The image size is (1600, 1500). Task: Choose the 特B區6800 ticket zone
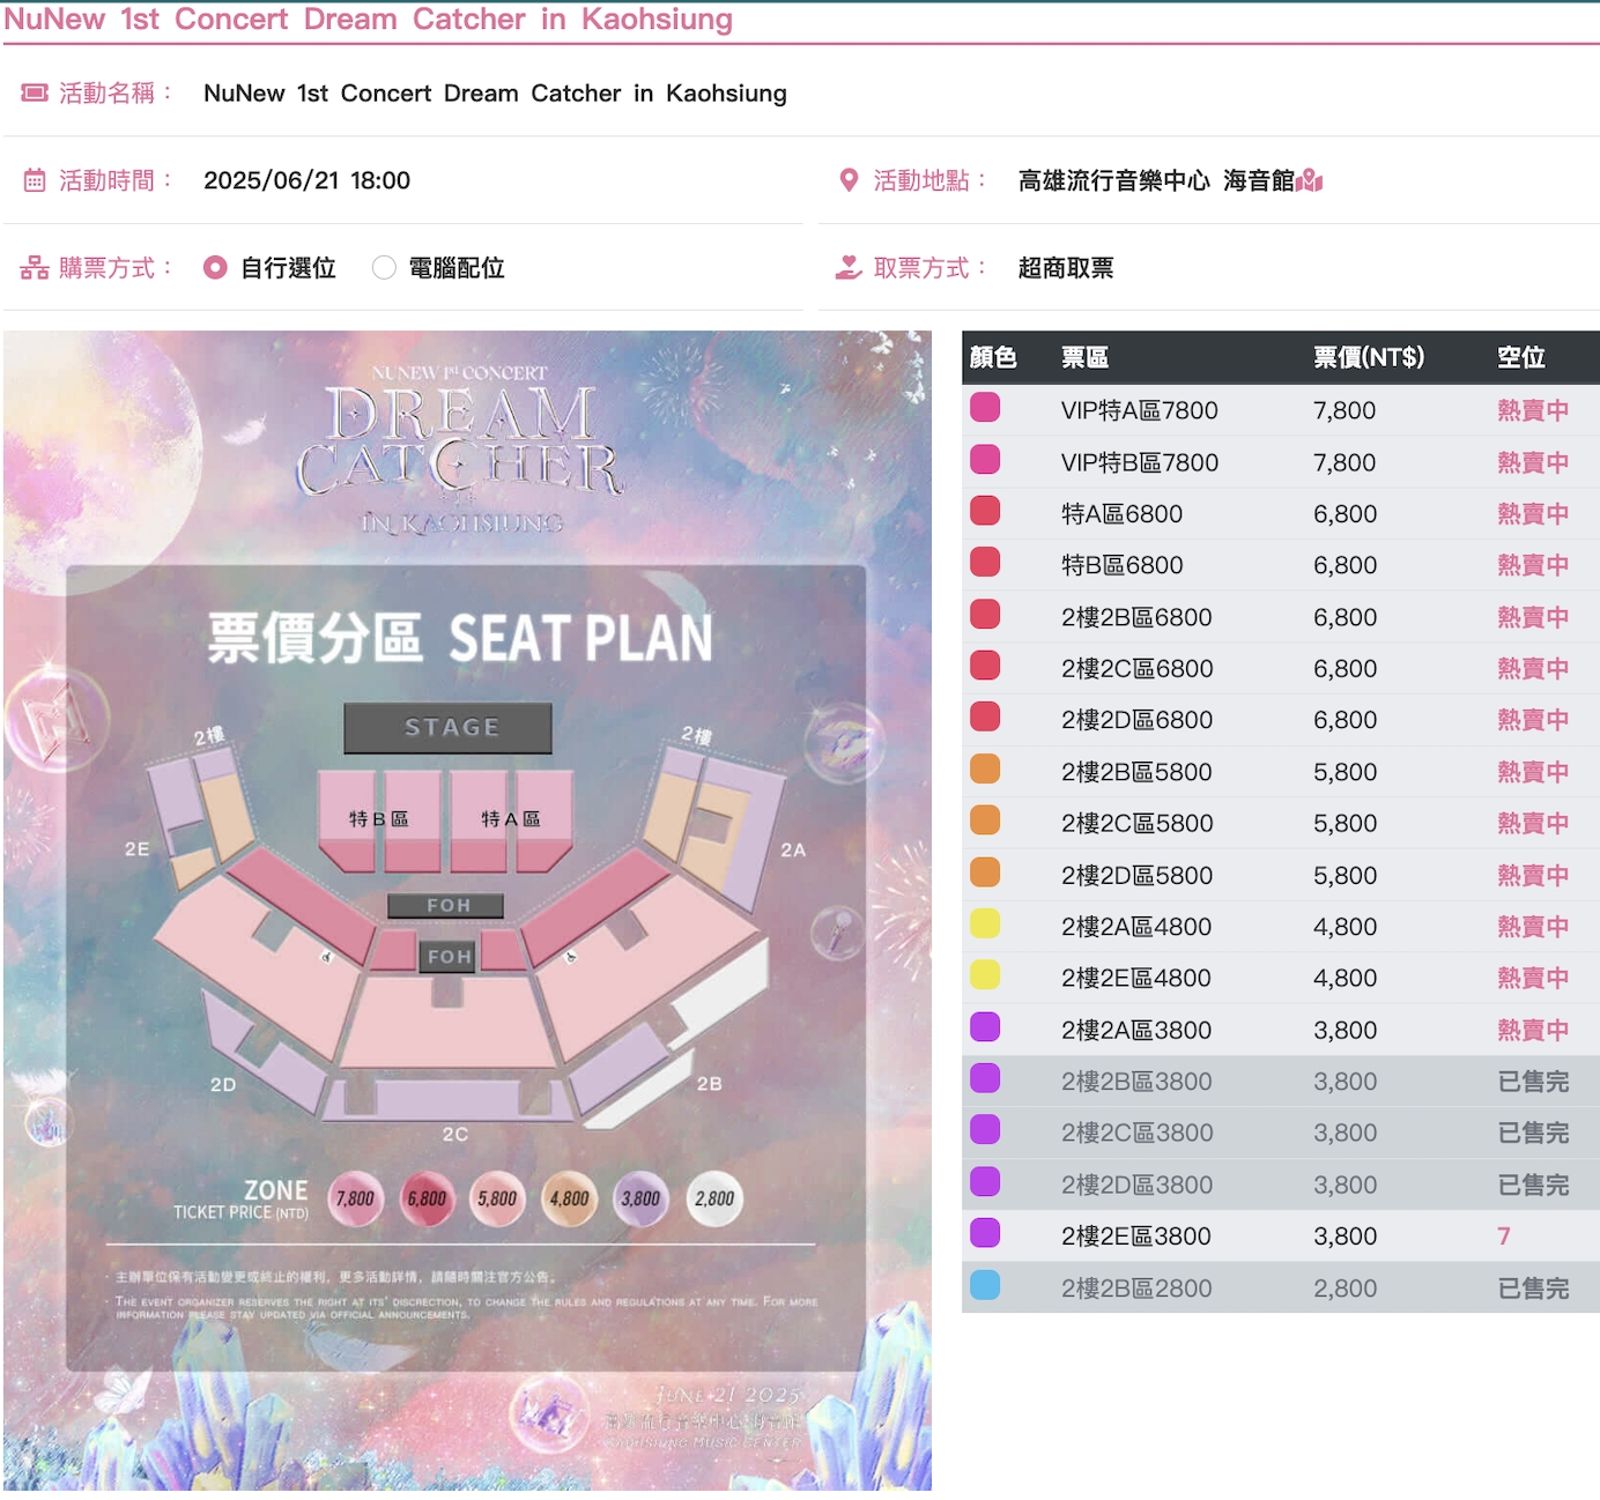(x=1281, y=565)
